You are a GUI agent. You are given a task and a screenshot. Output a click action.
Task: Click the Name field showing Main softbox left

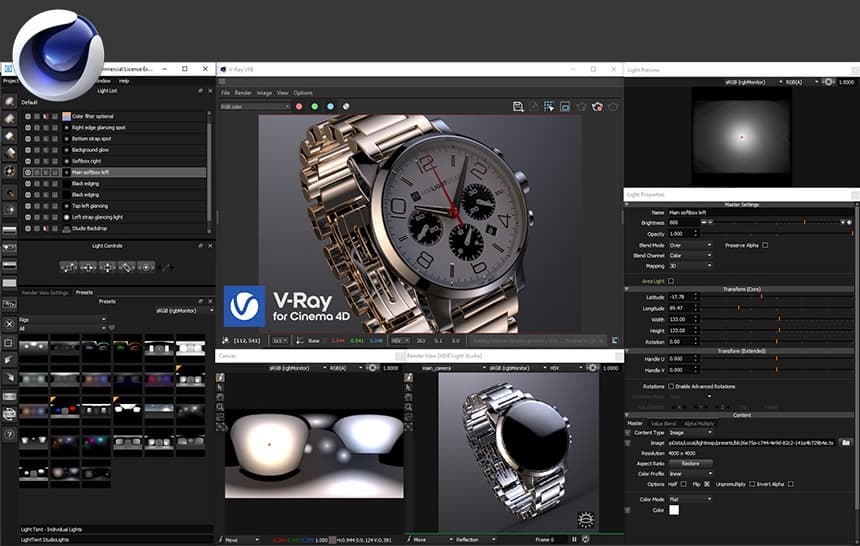760,212
